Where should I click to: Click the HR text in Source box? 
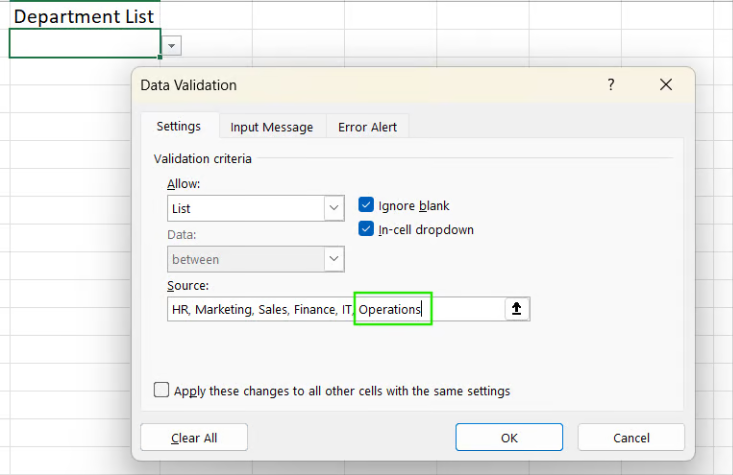[x=180, y=310]
